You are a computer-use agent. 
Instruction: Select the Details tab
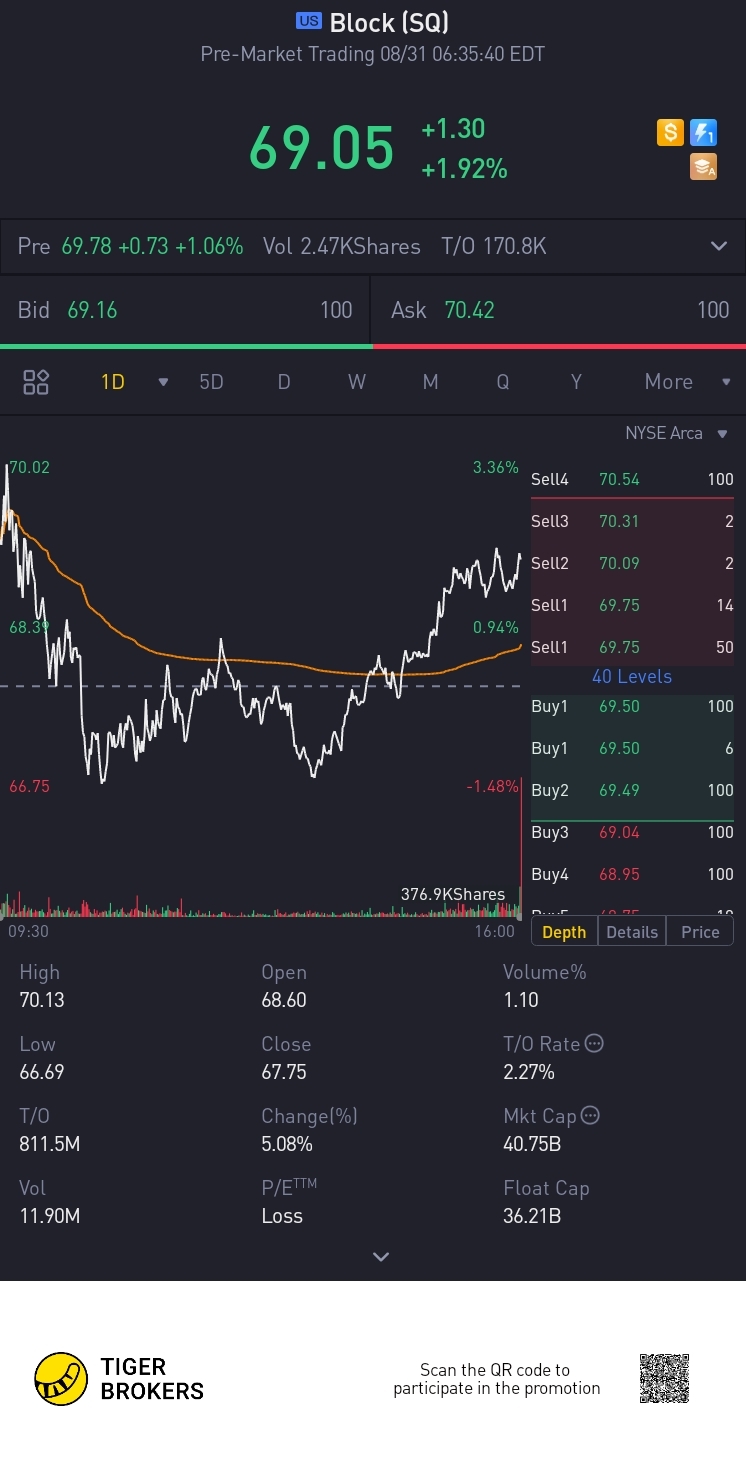click(632, 932)
